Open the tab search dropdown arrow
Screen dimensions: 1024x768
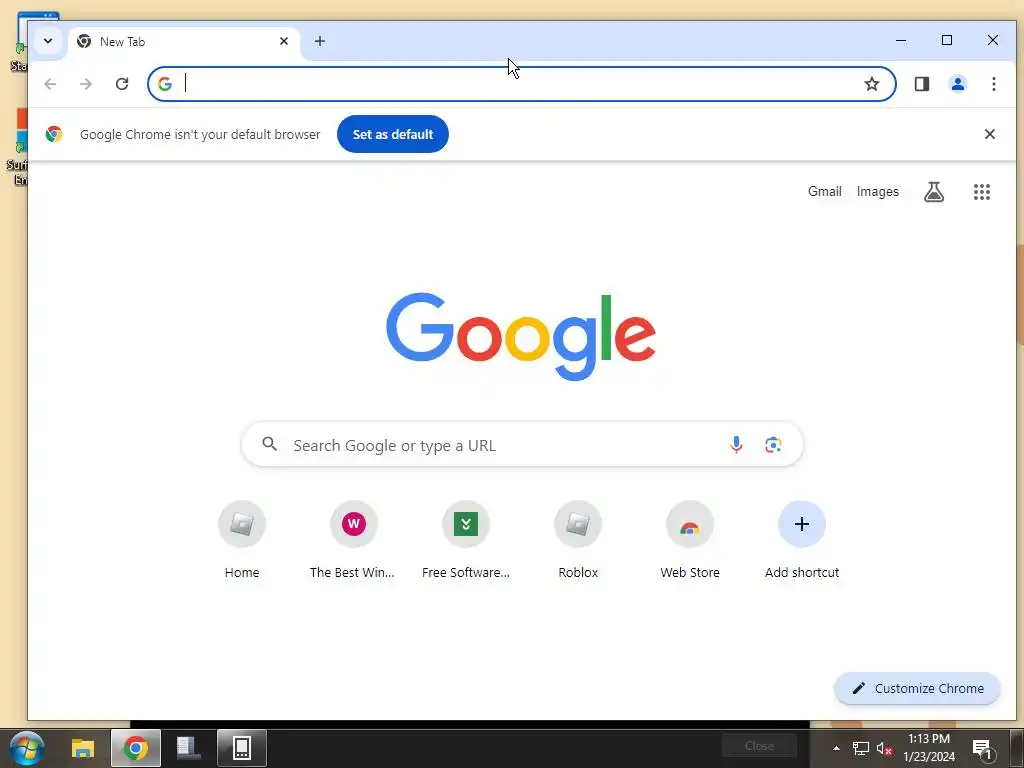pyautogui.click(x=48, y=40)
